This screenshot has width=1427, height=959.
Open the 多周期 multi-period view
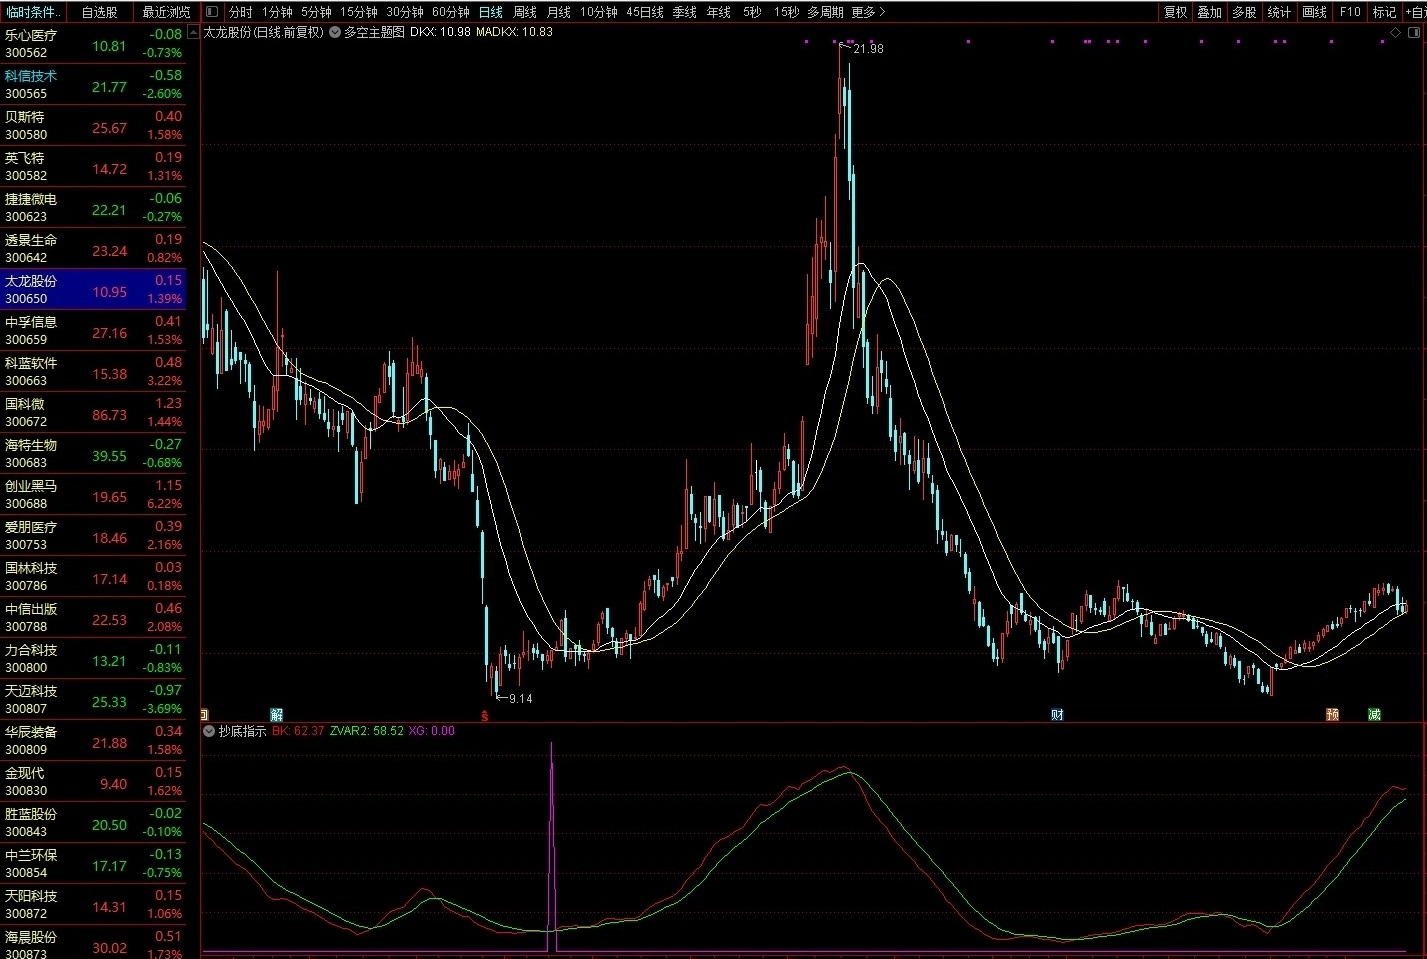(825, 12)
